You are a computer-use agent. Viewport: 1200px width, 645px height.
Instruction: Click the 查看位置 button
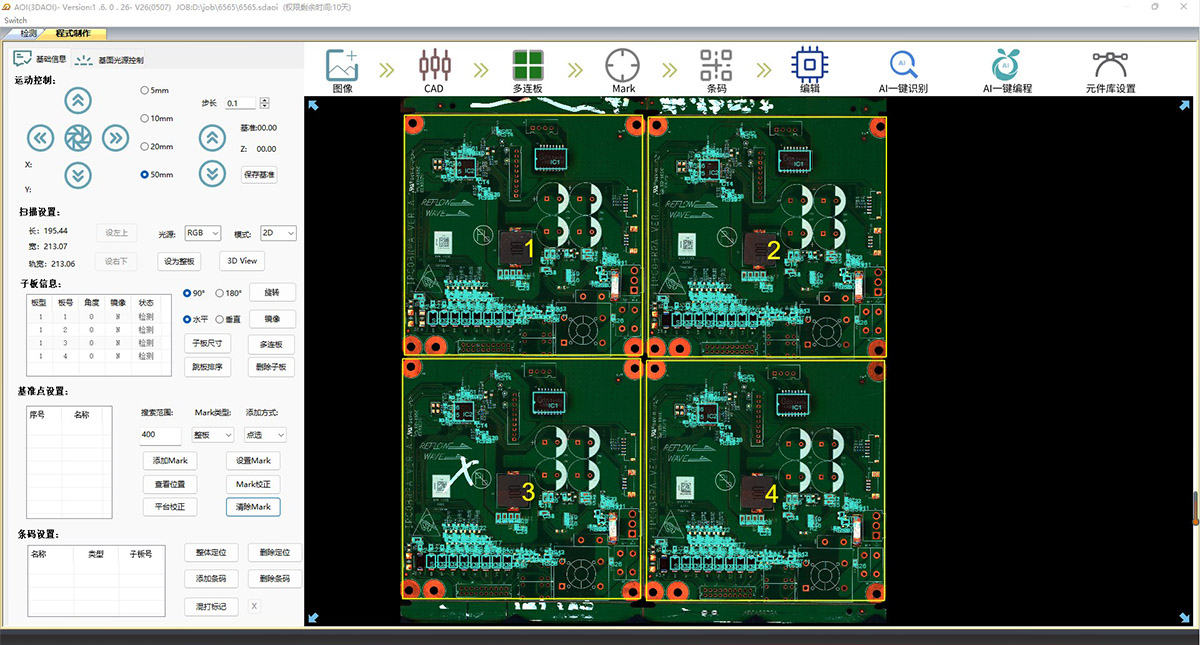tap(170, 484)
